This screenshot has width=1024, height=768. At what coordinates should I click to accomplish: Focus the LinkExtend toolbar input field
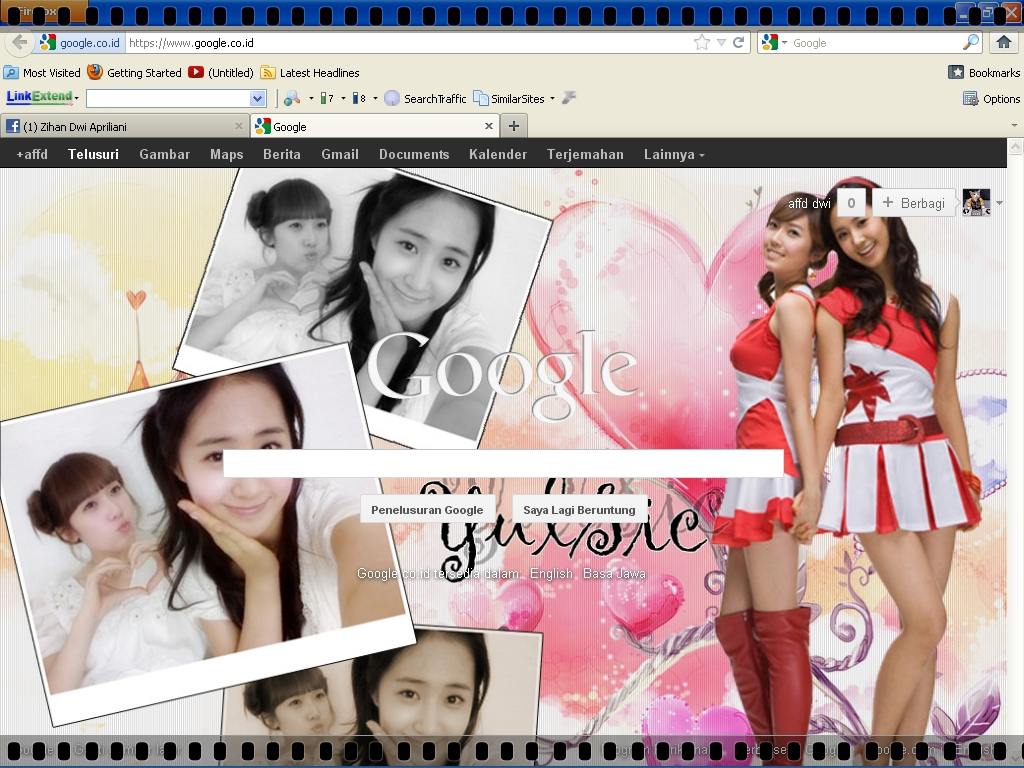coord(168,99)
